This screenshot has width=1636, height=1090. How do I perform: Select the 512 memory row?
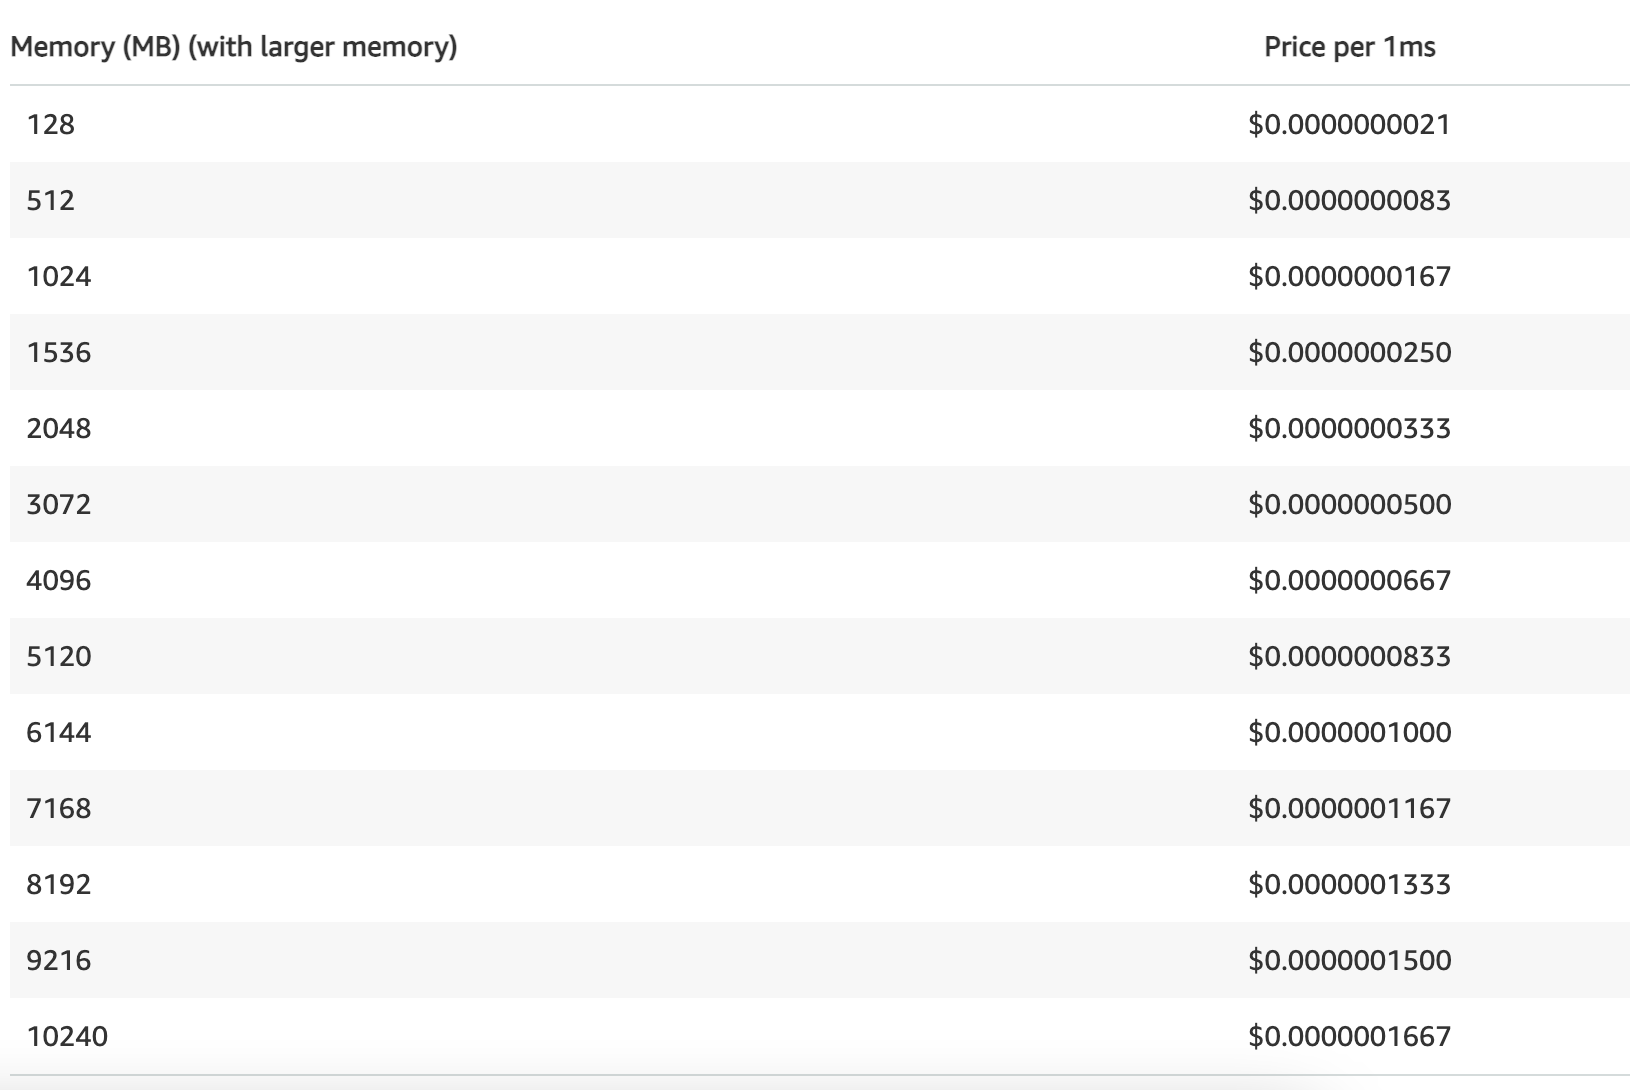tap(51, 200)
